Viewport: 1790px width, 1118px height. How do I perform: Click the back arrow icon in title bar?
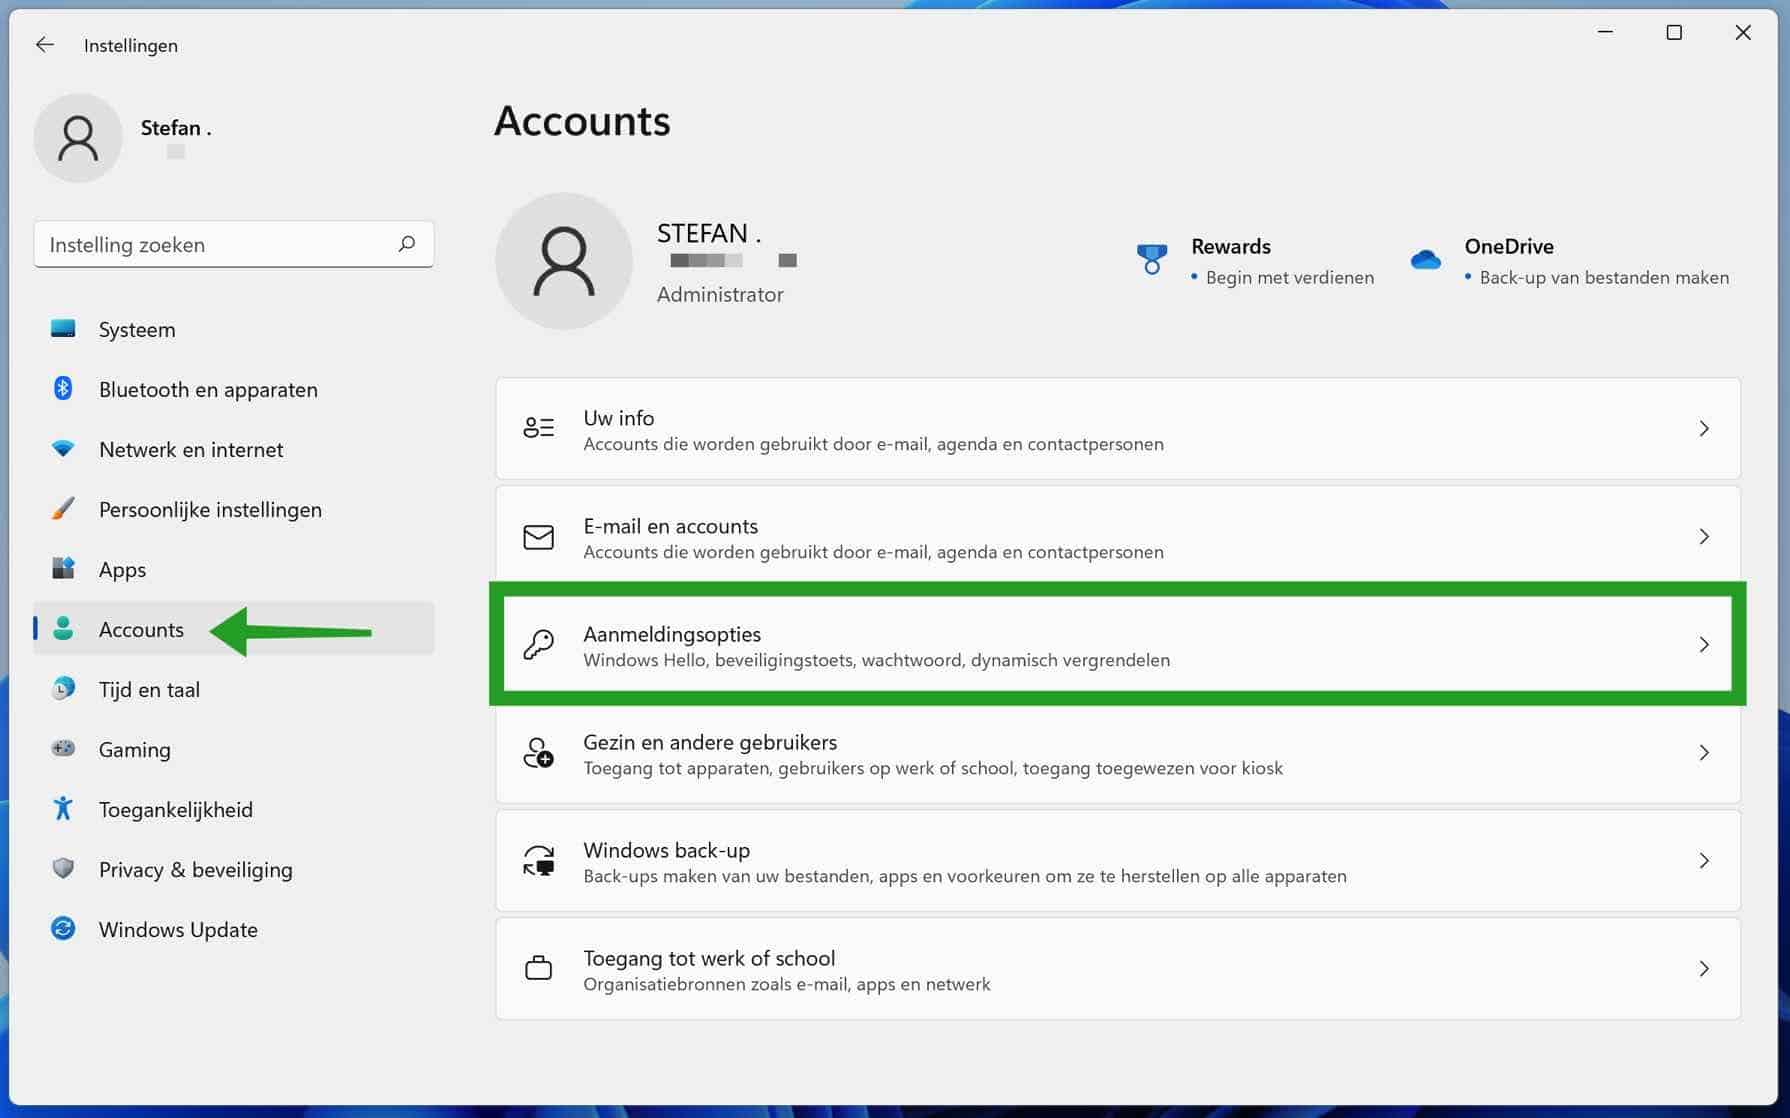pyautogui.click(x=45, y=45)
